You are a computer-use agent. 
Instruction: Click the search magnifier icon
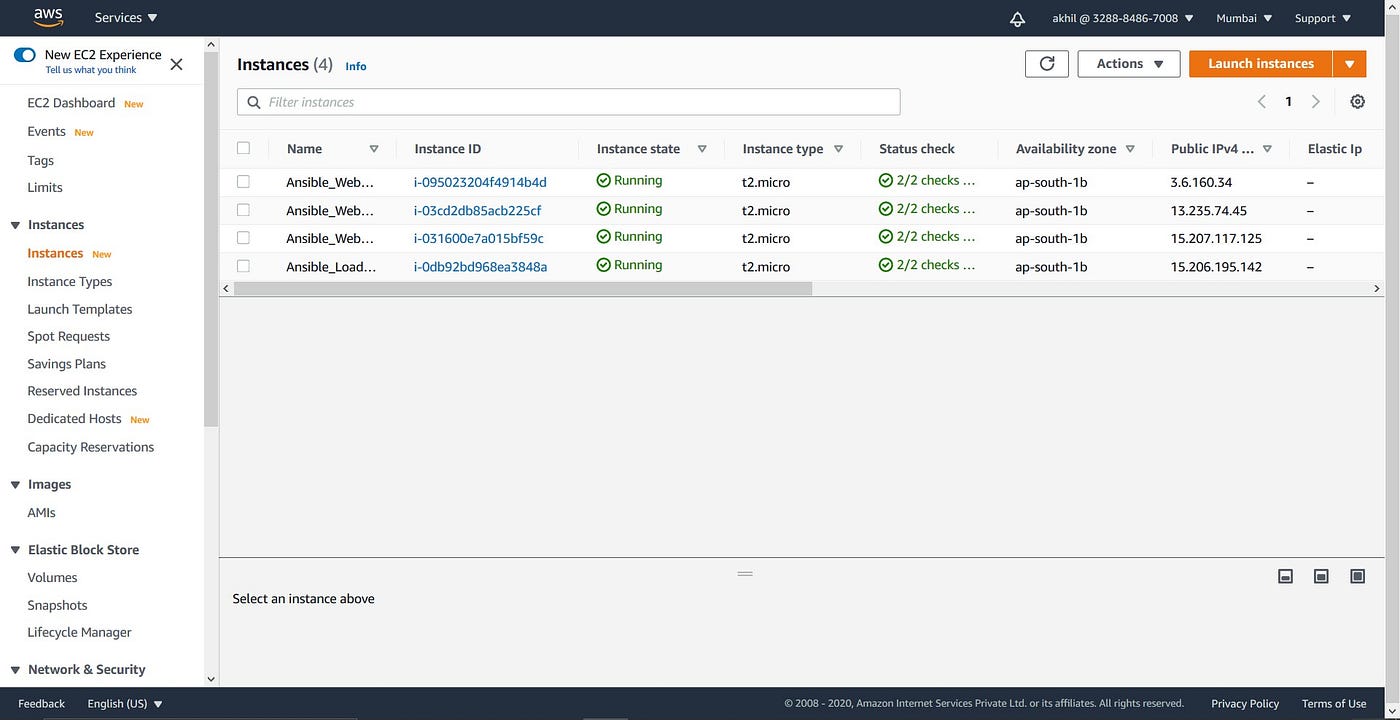(x=254, y=102)
